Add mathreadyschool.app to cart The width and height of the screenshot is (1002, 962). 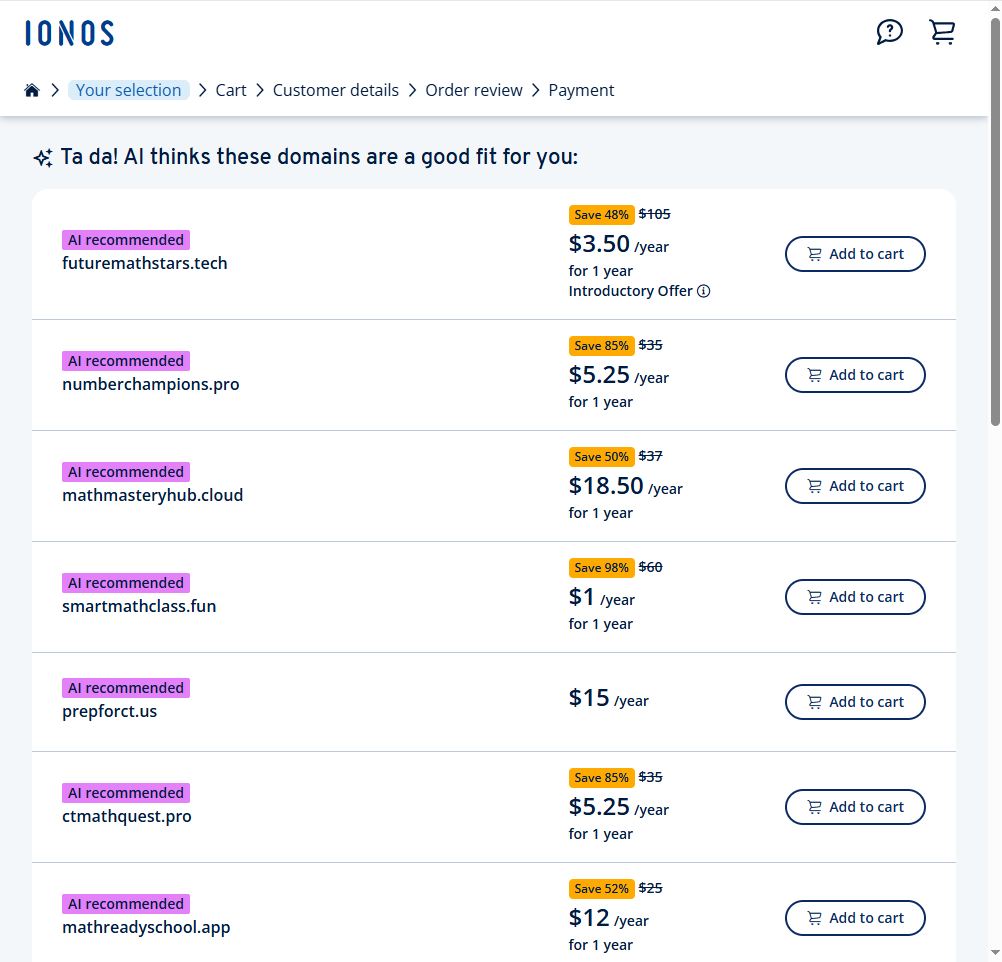855,918
